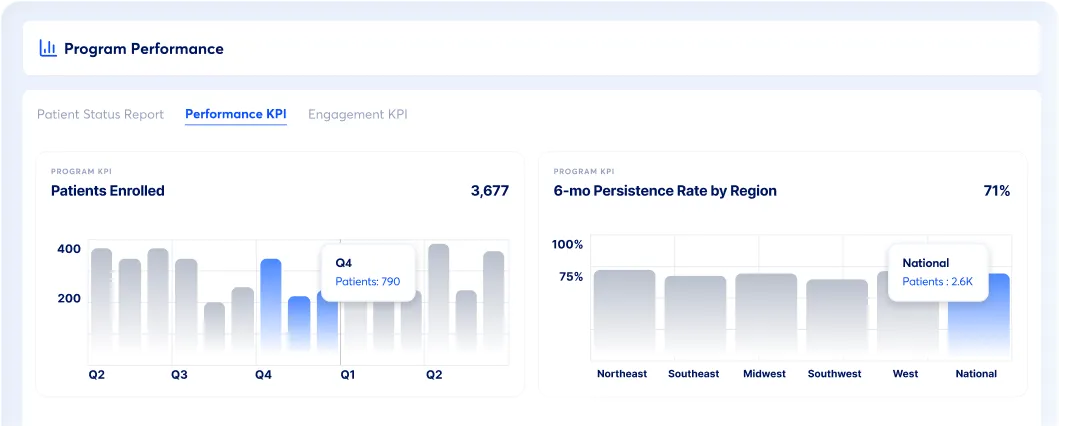Click the 100% y-axis label
This screenshot has width=1065, height=426.
coord(568,245)
